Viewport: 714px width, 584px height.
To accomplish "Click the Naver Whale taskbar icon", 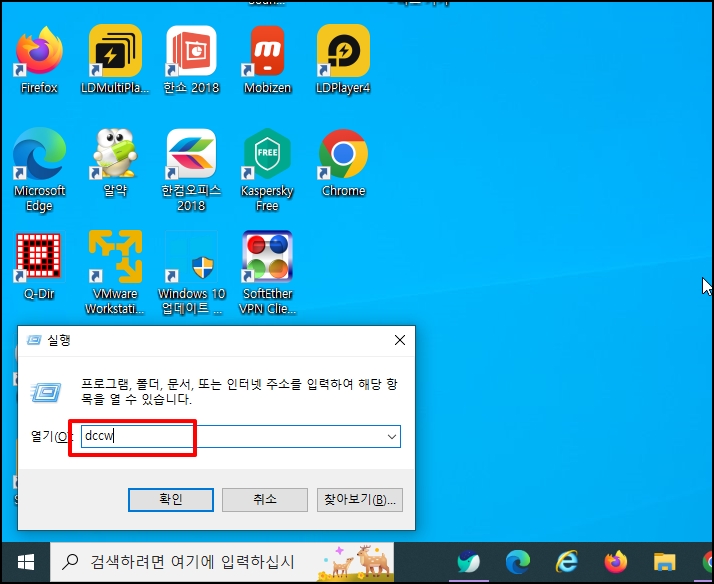I will click(469, 562).
